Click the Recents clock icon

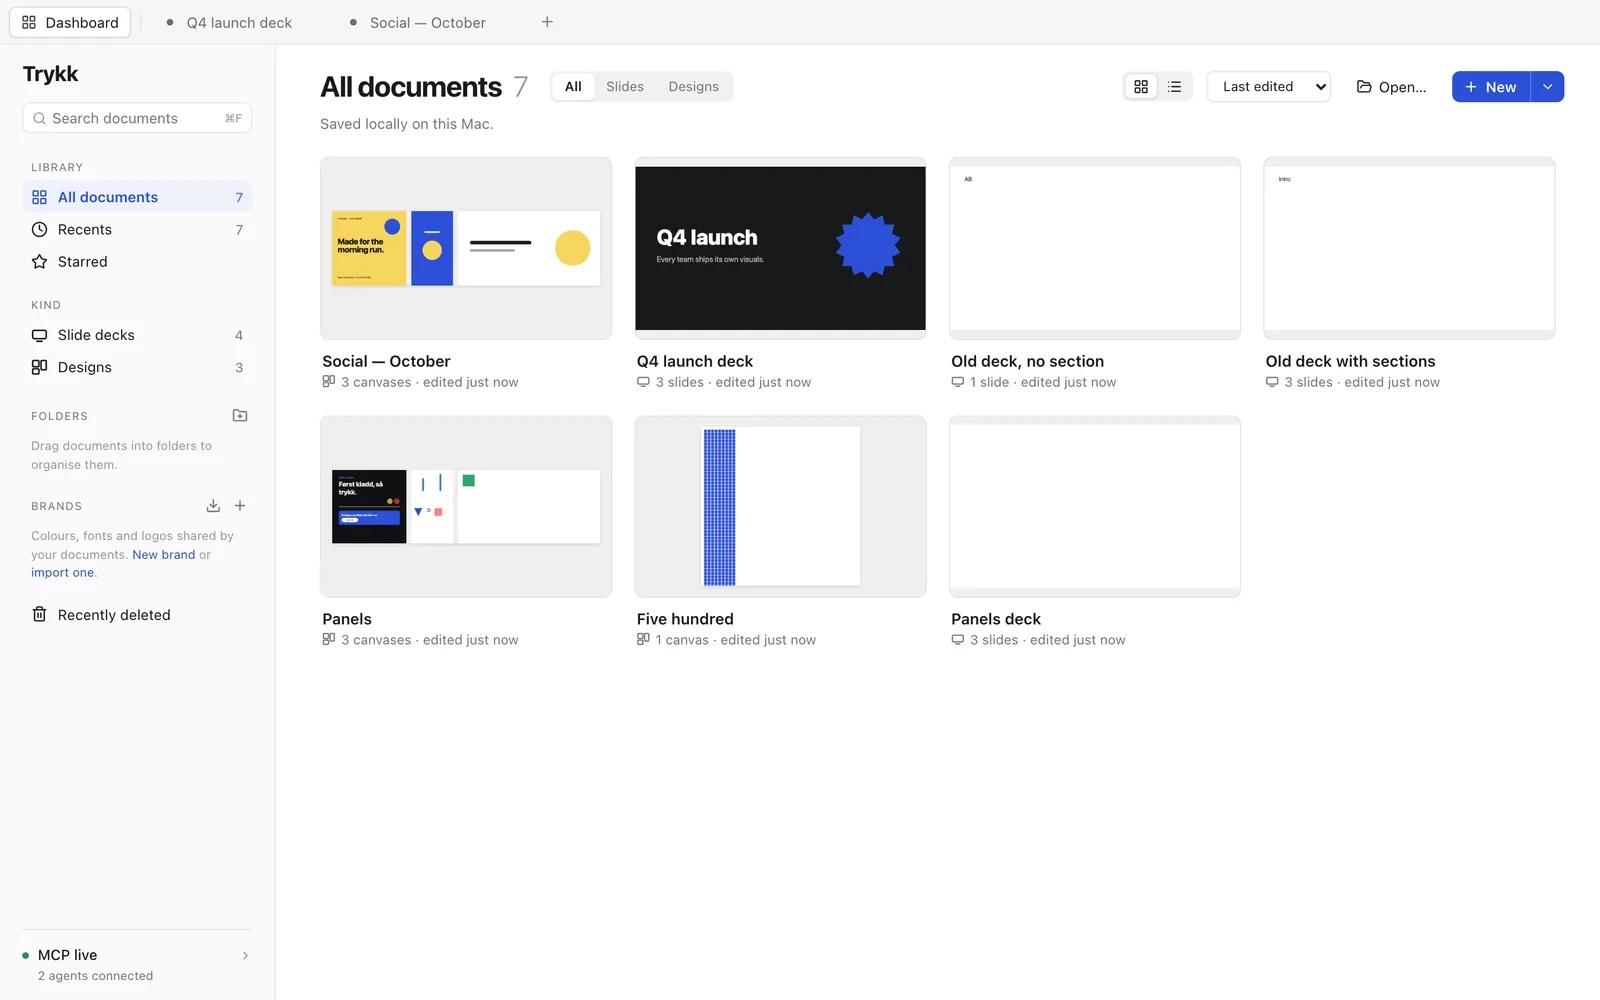(39, 229)
